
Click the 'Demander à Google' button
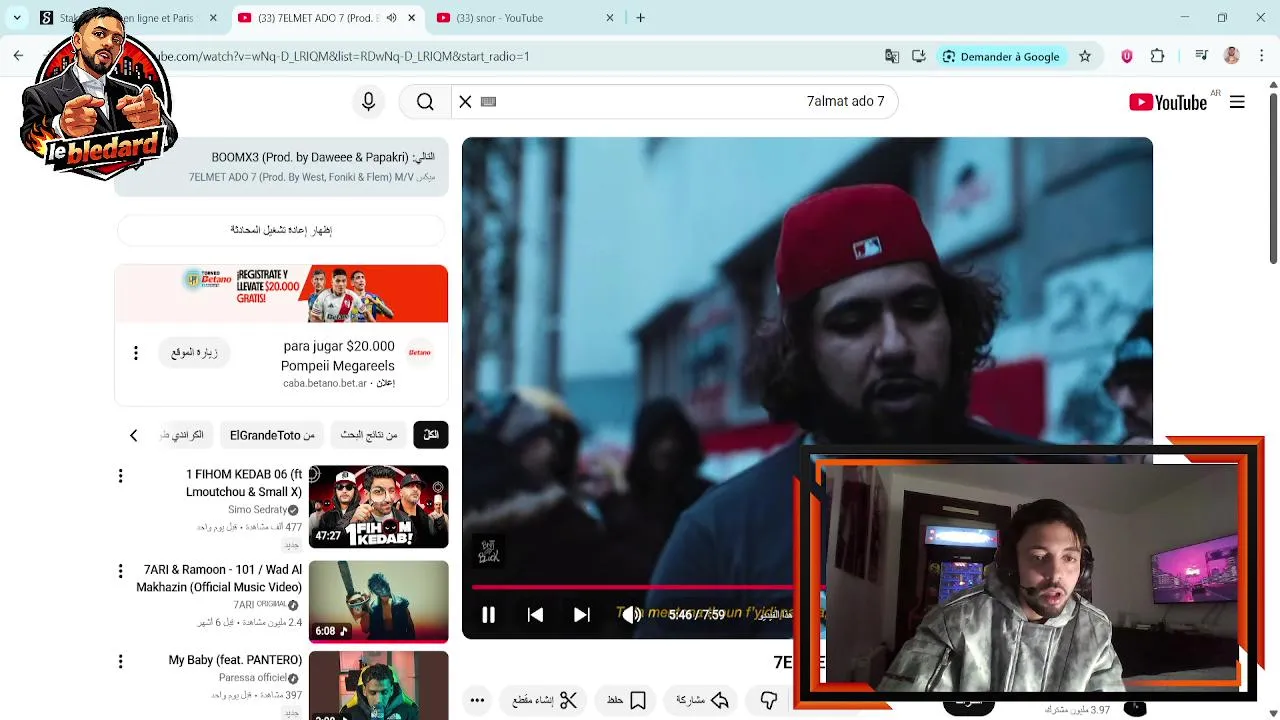click(1001, 56)
